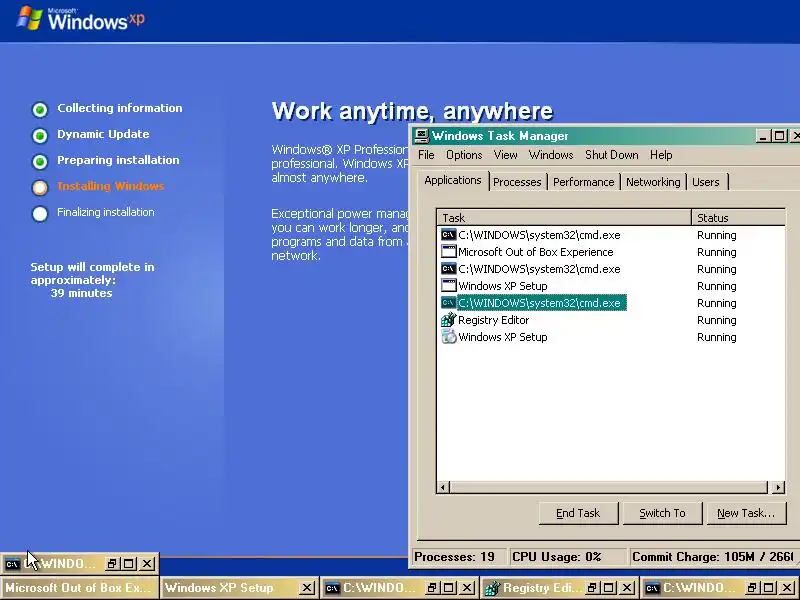This screenshot has height=600, width=800.
Task: Click the Finalizing installation step label
Action: 106,212
